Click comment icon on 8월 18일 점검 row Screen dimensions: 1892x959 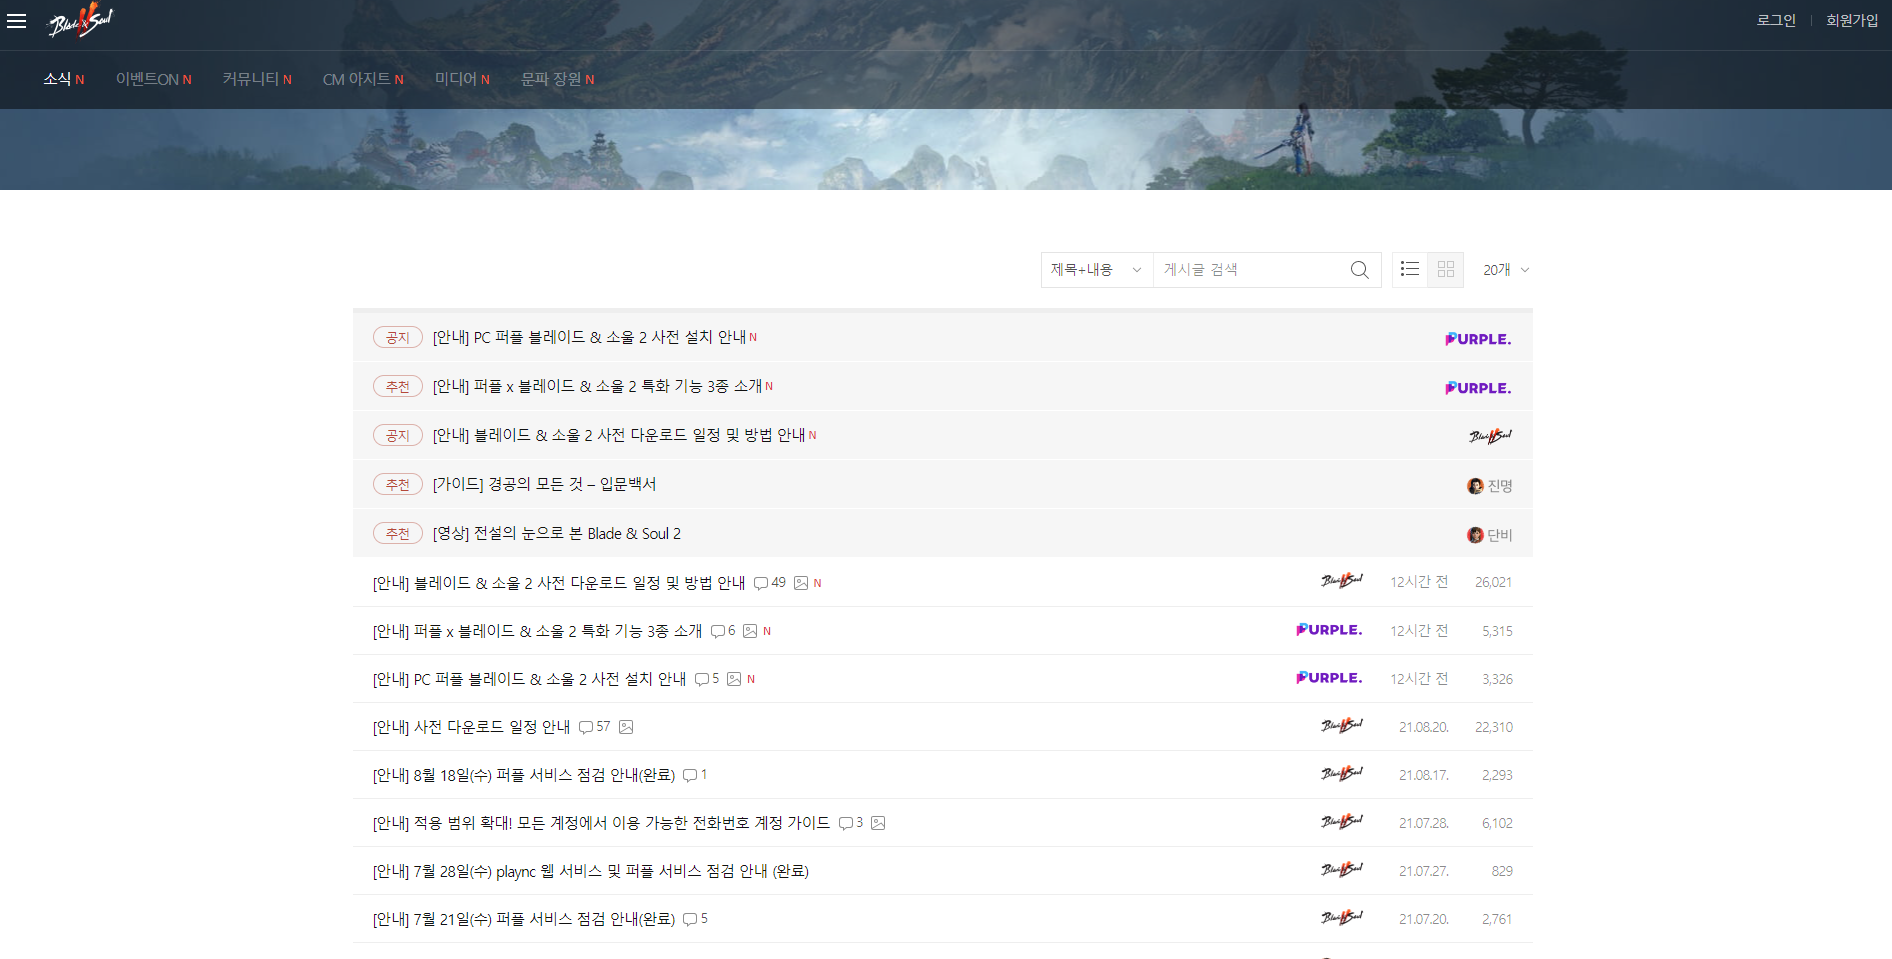pos(690,775)
